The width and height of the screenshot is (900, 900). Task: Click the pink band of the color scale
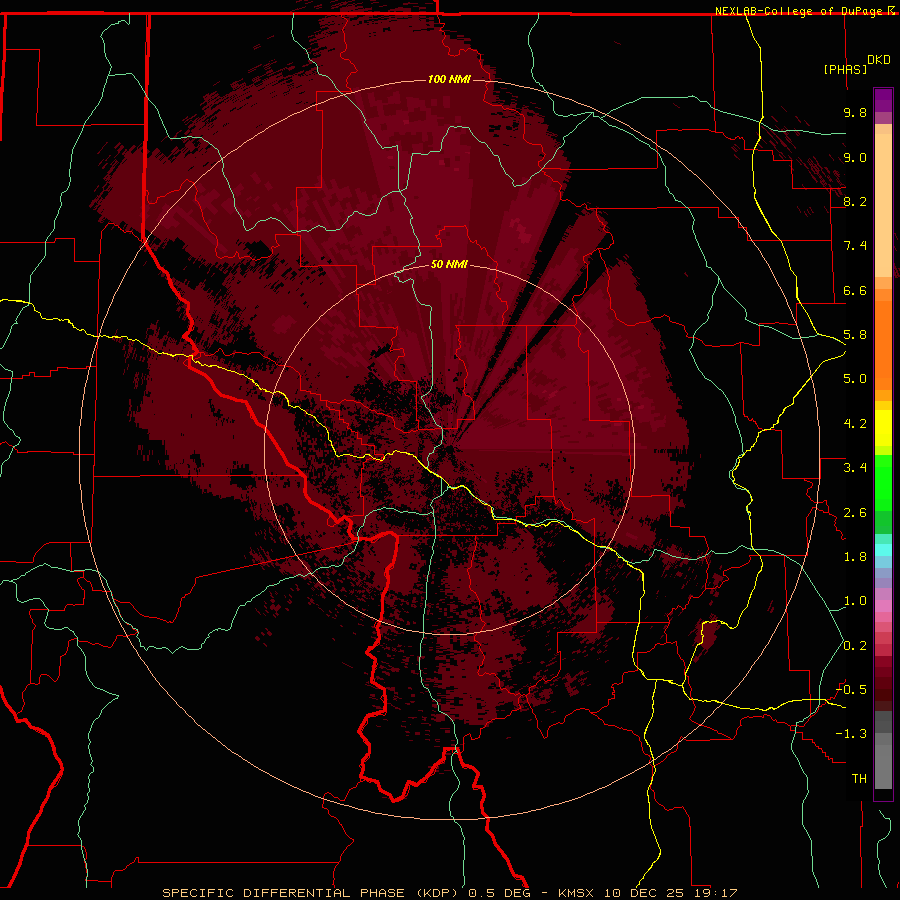[883, 606]
